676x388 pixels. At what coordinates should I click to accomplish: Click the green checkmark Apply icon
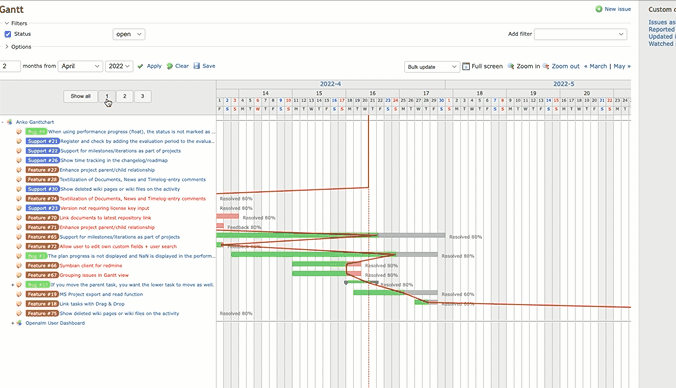[140, 66]
